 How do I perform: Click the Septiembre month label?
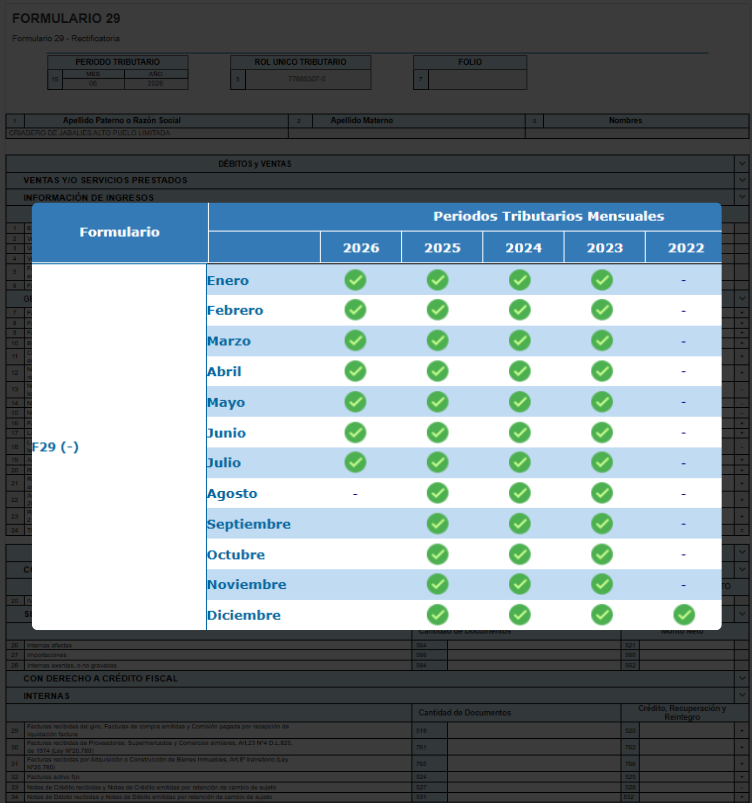[248, 524]
